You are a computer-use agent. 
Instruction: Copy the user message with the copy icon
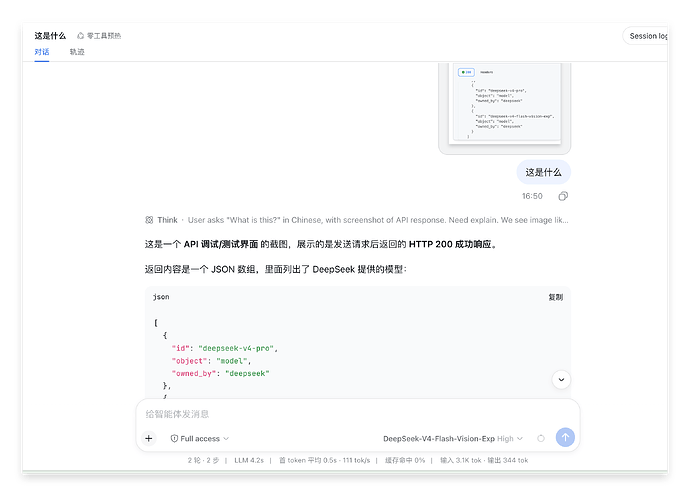(563, 196)
